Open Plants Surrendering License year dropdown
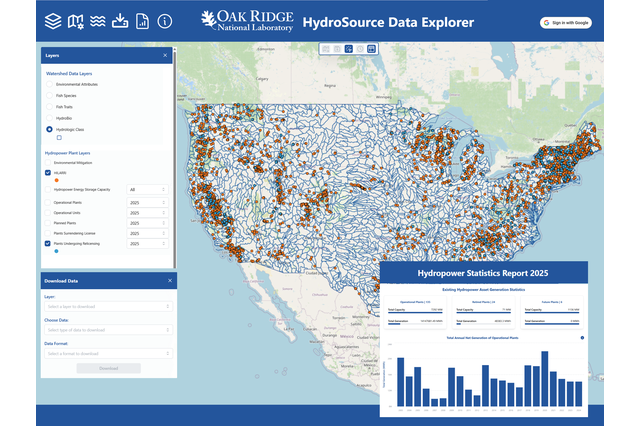Image resolution: width=640 pixels, height=426 pixels. (147, 233)
